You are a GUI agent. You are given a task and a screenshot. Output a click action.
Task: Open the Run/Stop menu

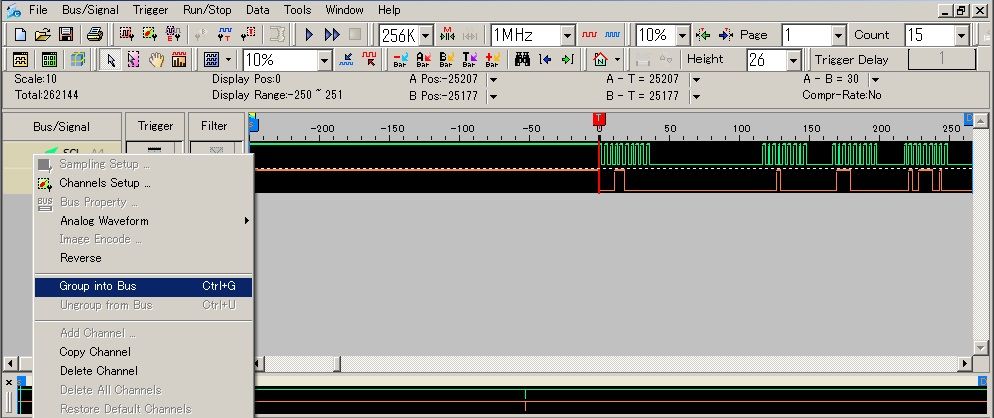(207, 10)
